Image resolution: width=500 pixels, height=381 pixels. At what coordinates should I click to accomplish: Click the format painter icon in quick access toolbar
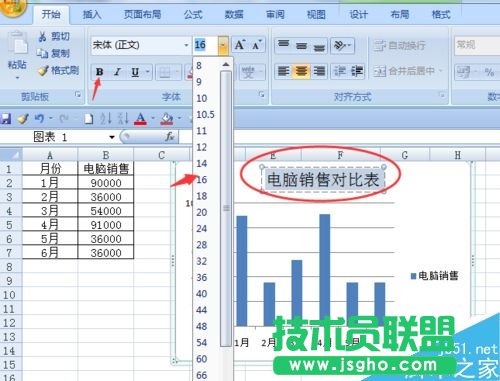pos(23,119)
